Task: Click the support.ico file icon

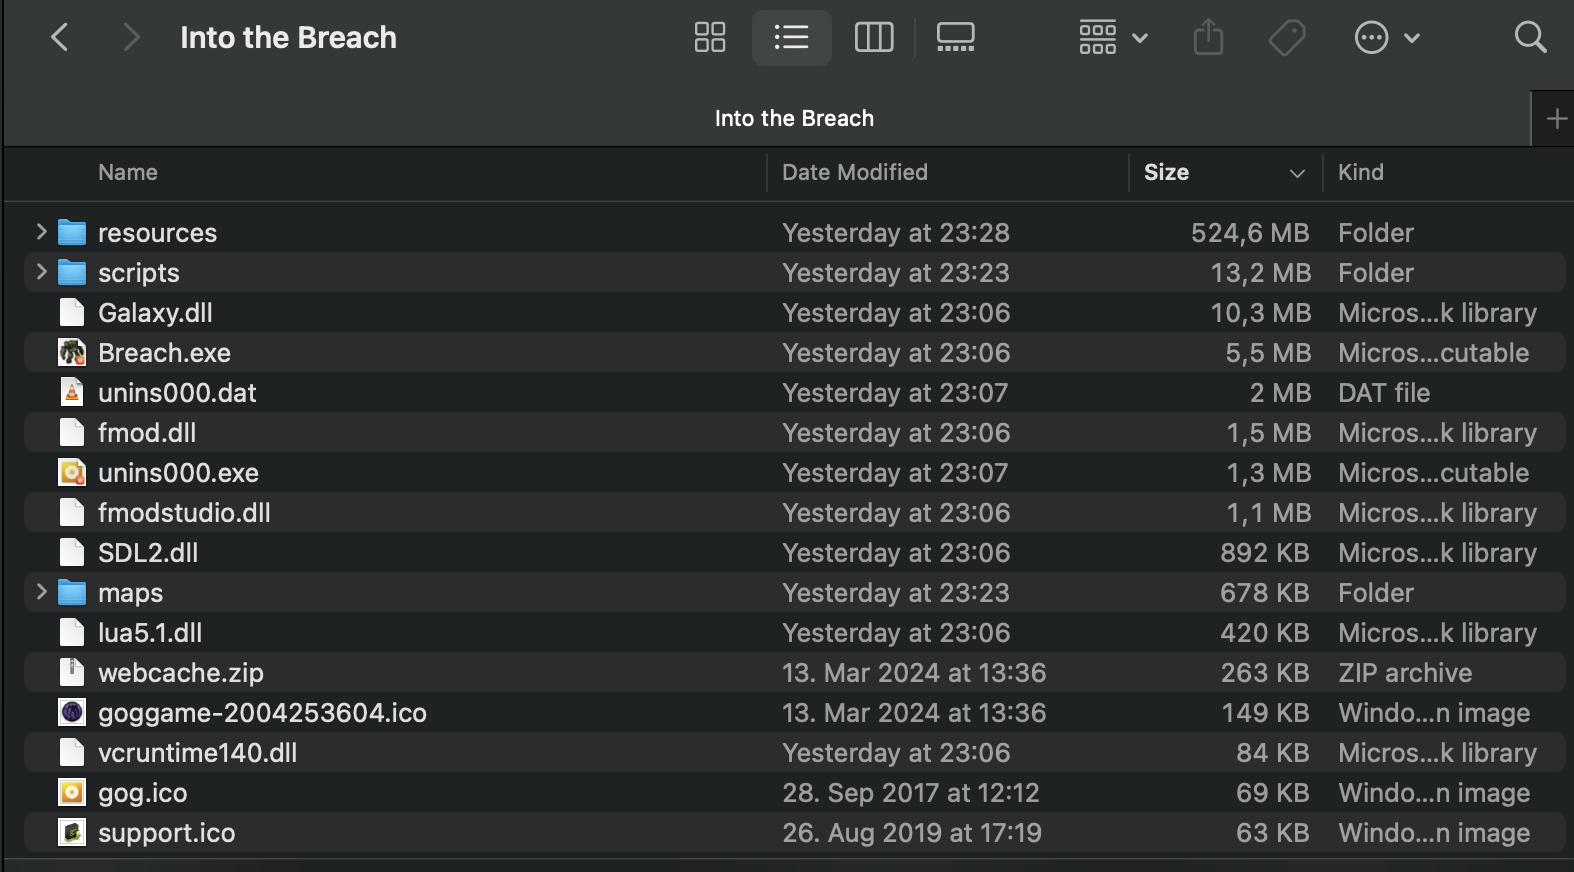Action: coord(72,832)
